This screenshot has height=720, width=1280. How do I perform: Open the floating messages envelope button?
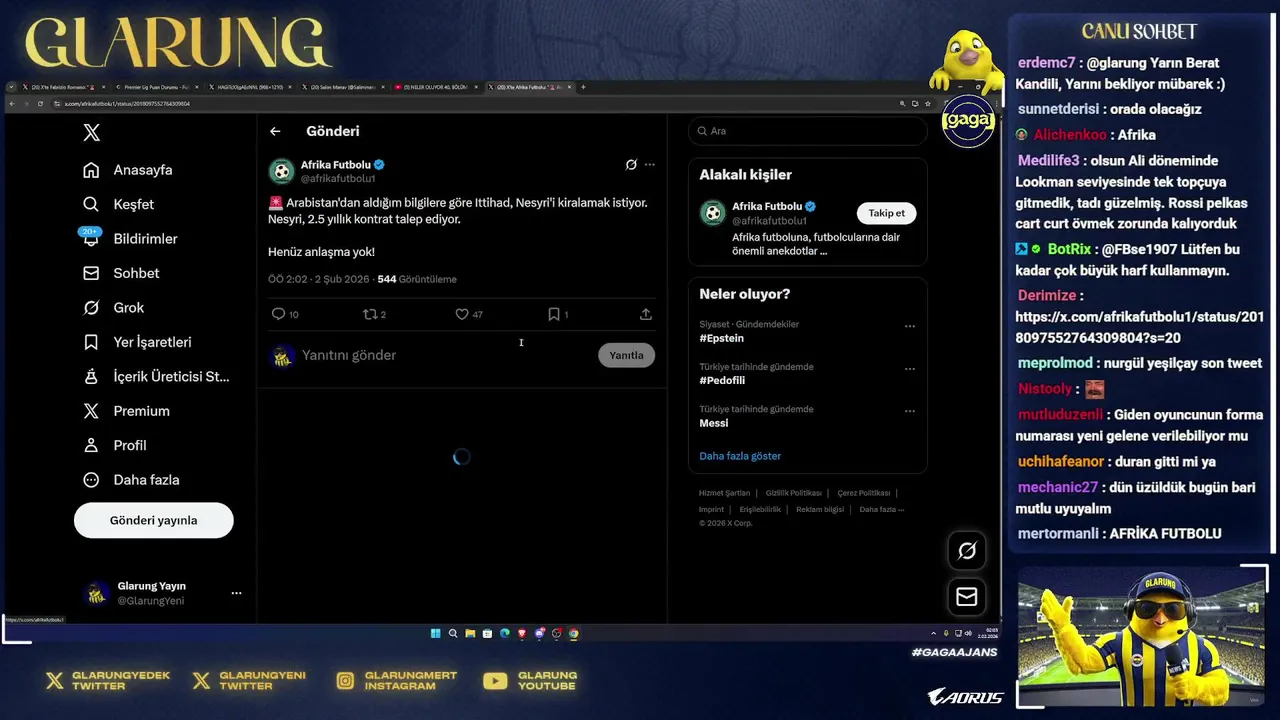point(967,597)
